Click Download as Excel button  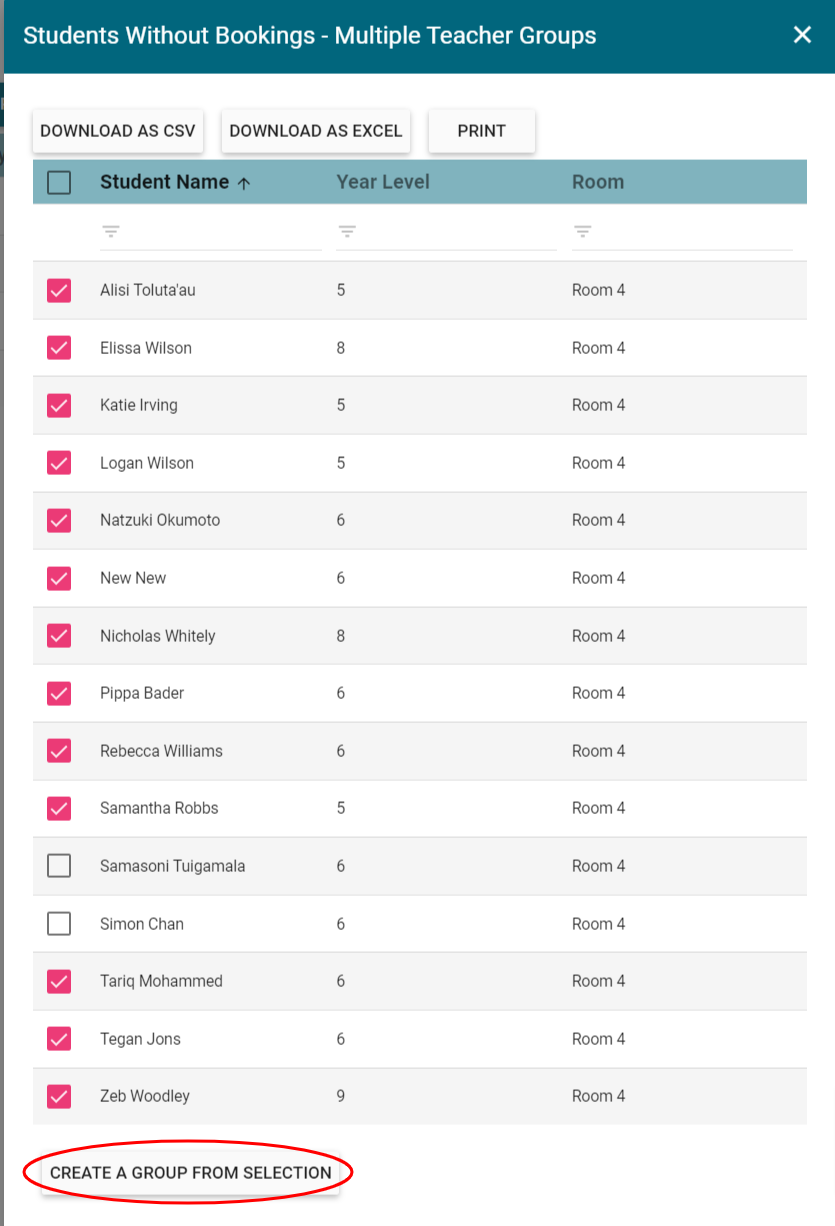316,131
